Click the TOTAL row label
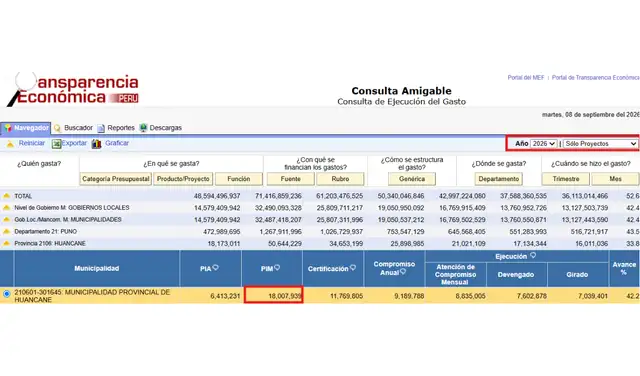640x376 pixels. click(x=23, y=196)
